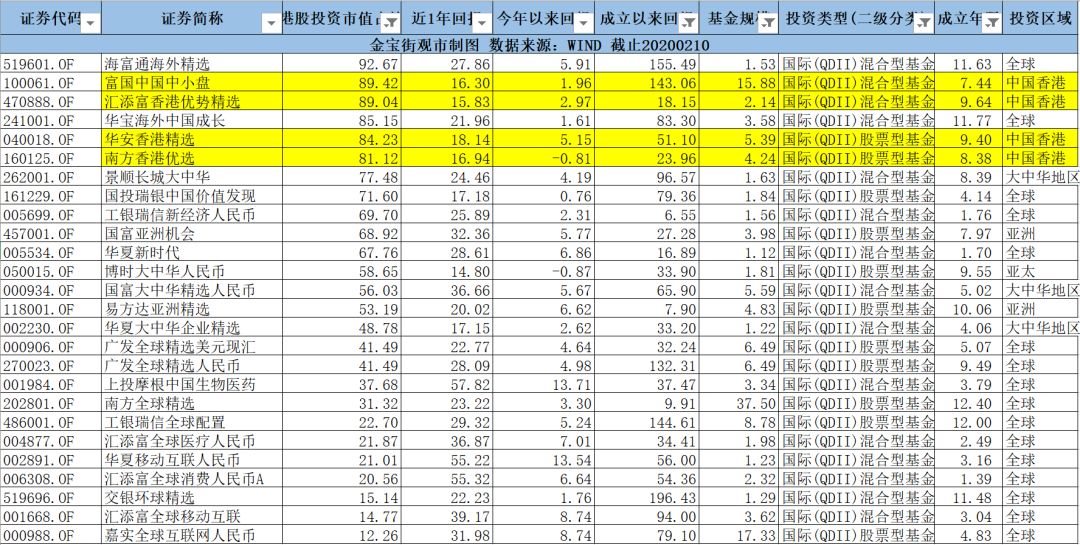Select highlighted cell 富国中国中小盘
Screen dimensions: 1080x545
[191, 83]
